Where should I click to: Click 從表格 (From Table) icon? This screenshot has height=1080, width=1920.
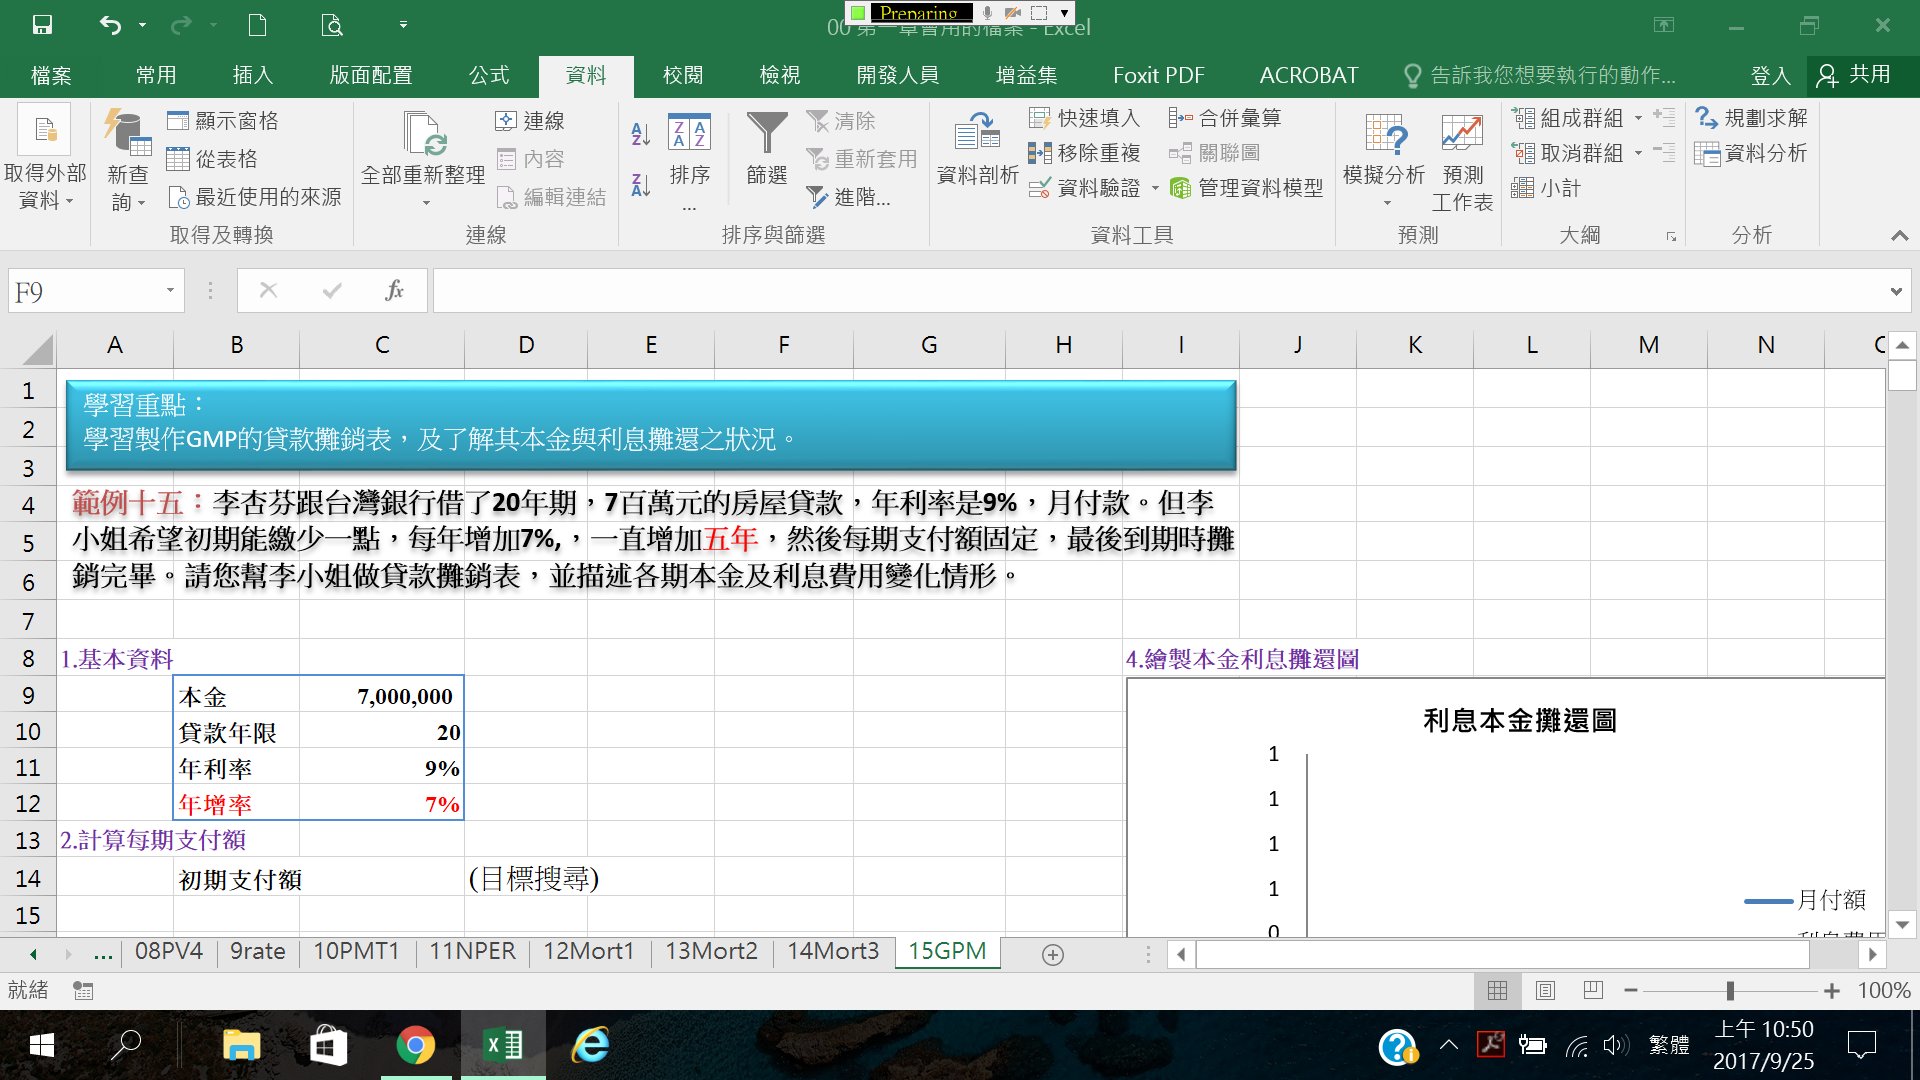click(x=178, y=159)
